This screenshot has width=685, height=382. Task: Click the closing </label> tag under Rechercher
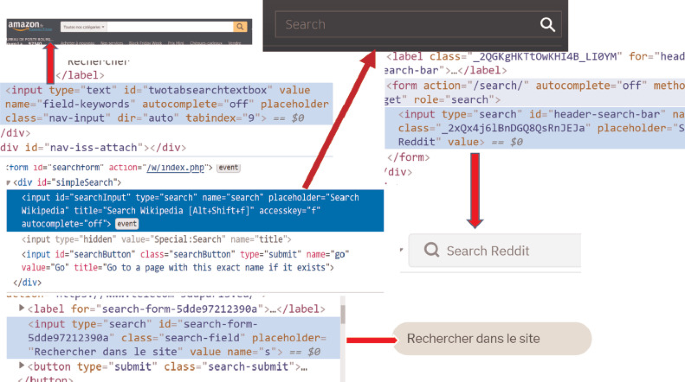click(80, 75)
